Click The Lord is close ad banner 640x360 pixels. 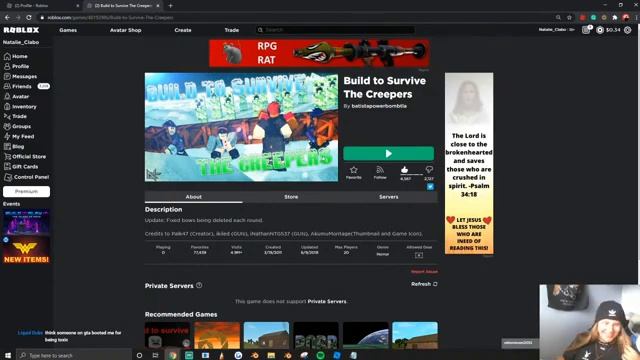click(469, 163)
